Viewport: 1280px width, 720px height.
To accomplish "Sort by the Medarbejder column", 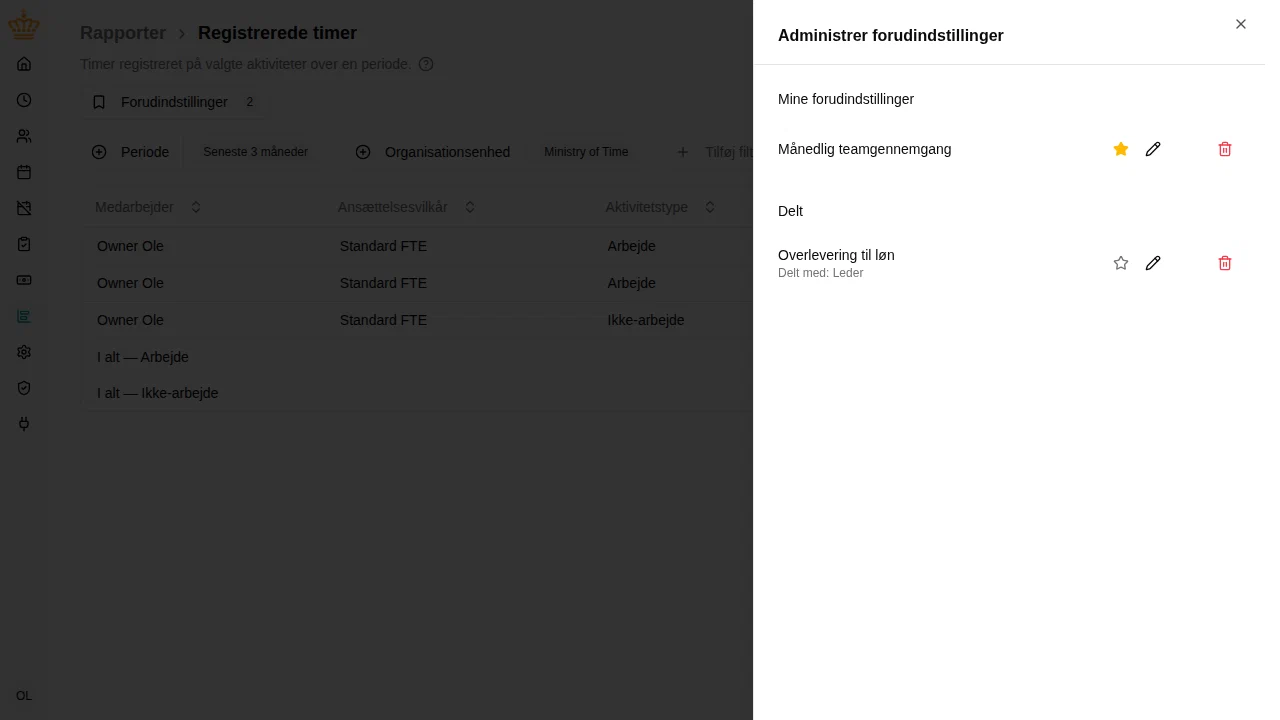I will coord(149,207).
